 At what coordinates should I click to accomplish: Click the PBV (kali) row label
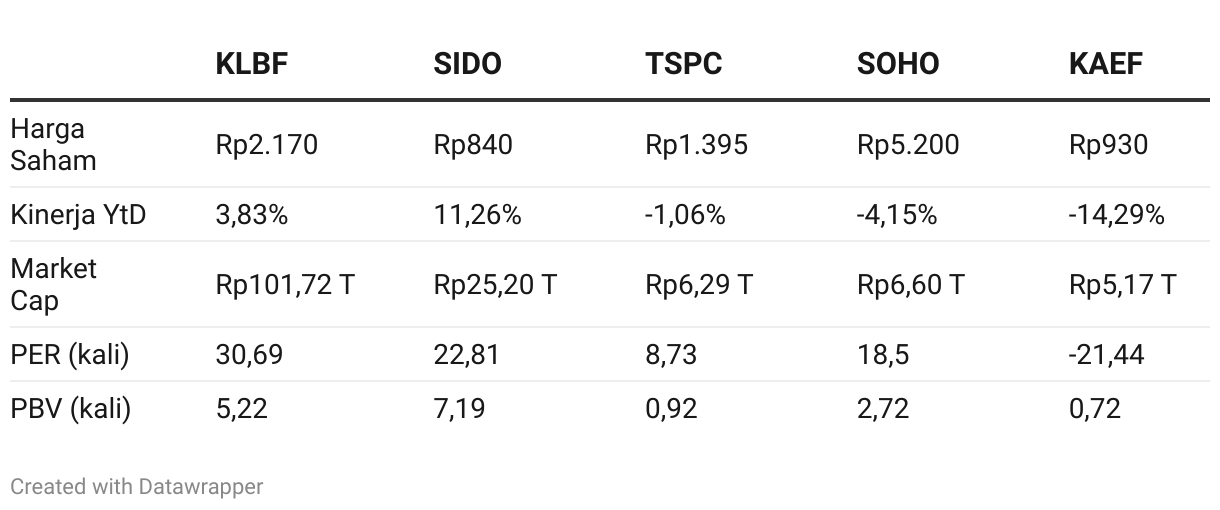tap(71, 408)
